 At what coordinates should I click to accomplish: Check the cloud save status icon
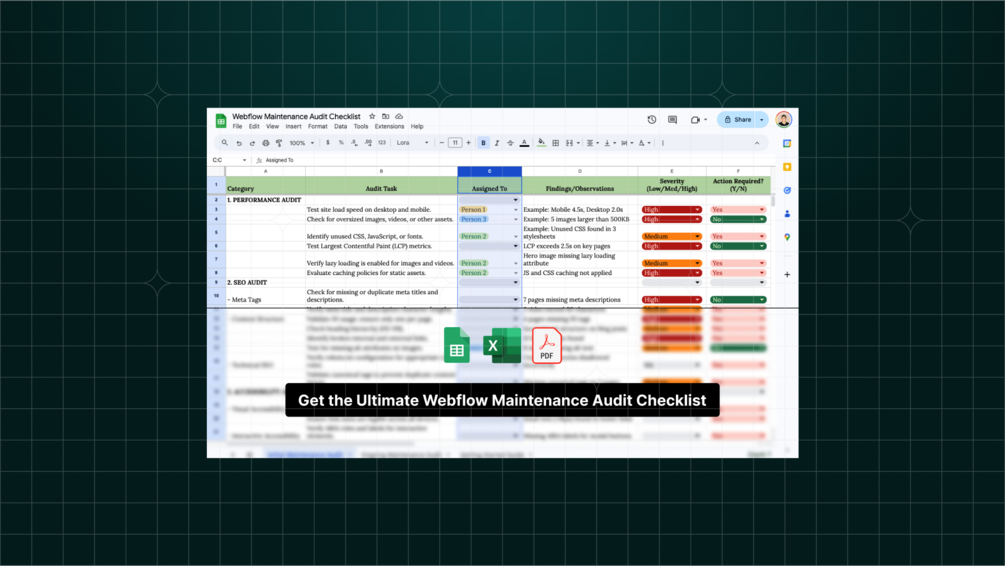tap(399, 117)
